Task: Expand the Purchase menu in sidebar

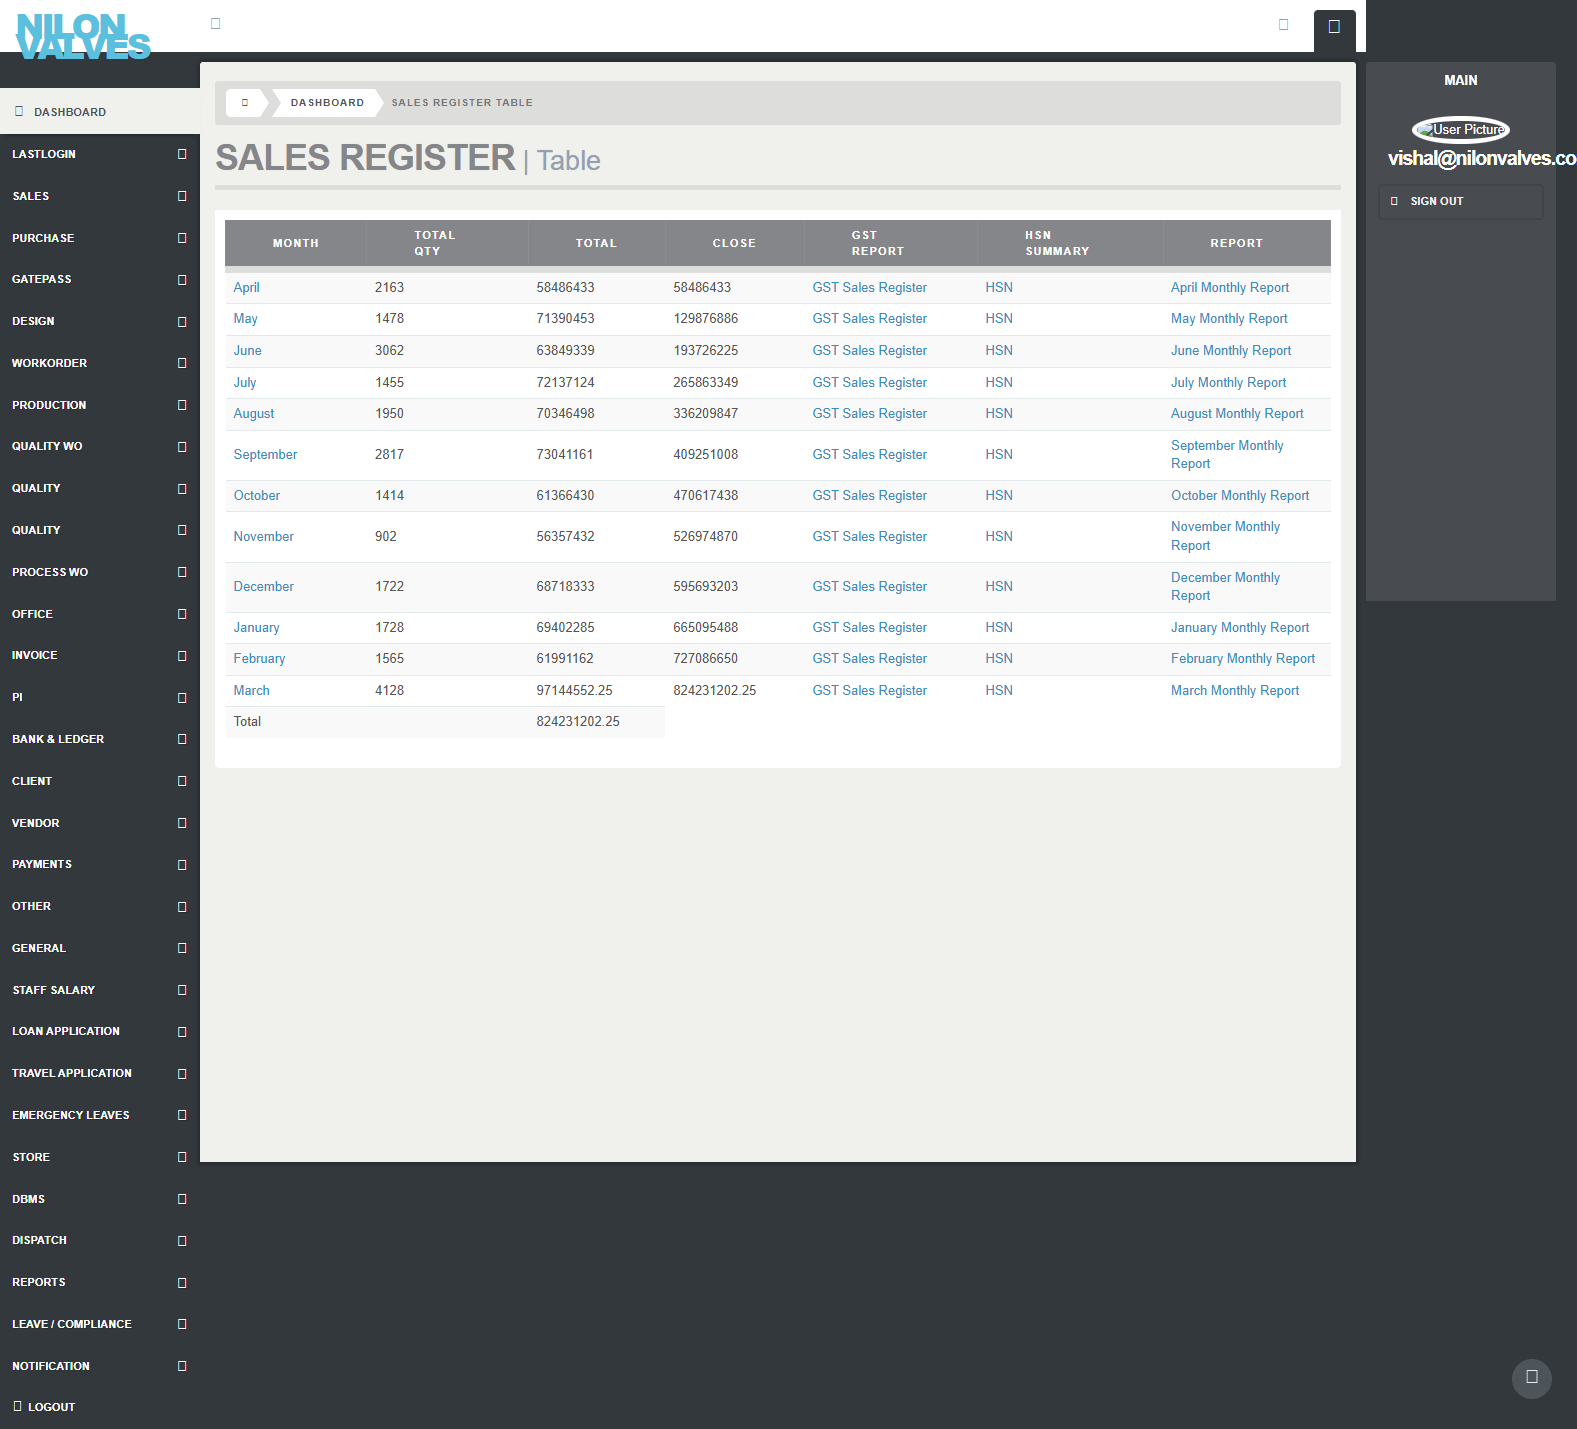Action: coord(182,238)
